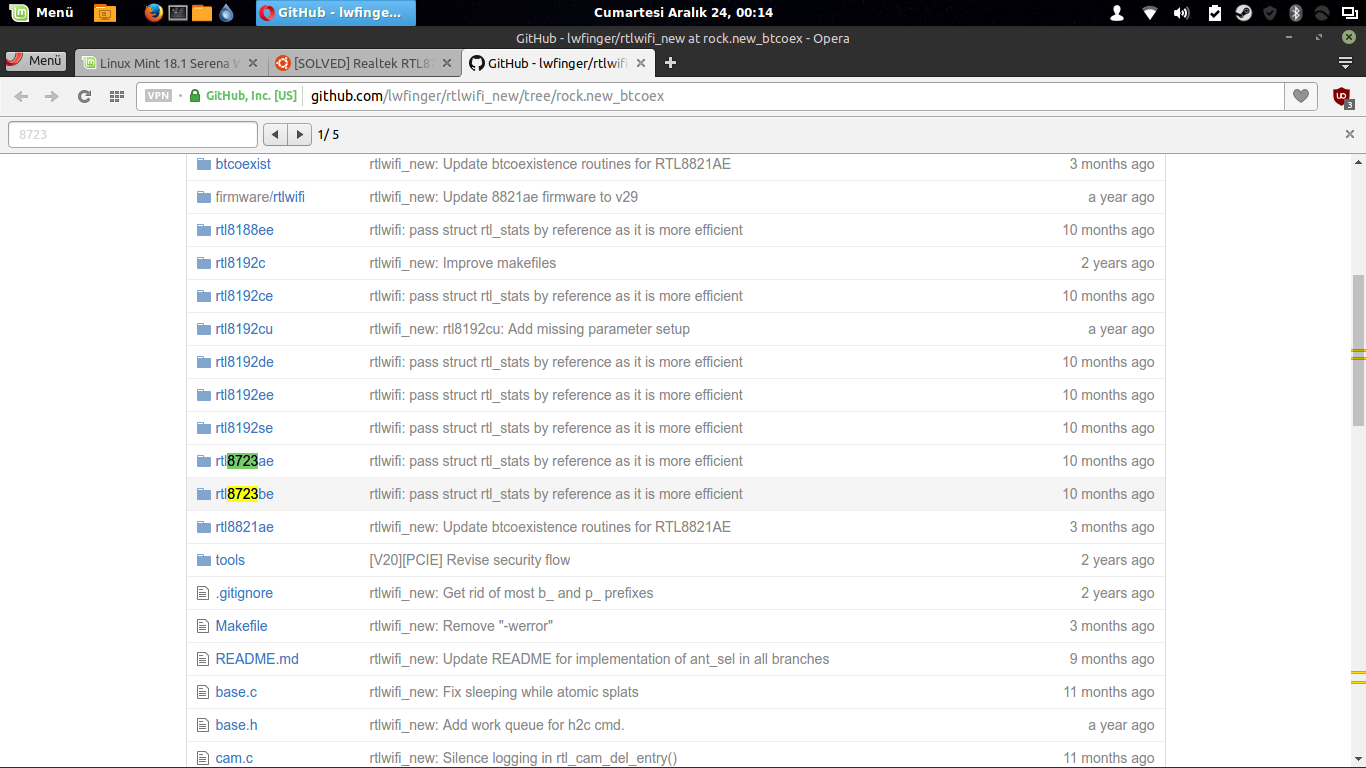Screen dimensions: 1366x768
Task: Open the tab menu icon at right of tab bar
Action: click(1346, 63)
